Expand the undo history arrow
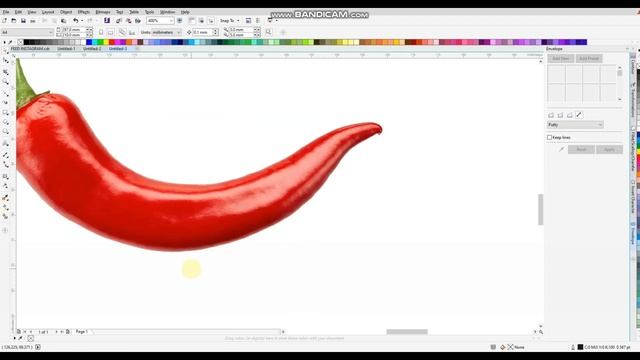Image resolution: width=640 pixels, height=360 pixels. coord(82,20)
